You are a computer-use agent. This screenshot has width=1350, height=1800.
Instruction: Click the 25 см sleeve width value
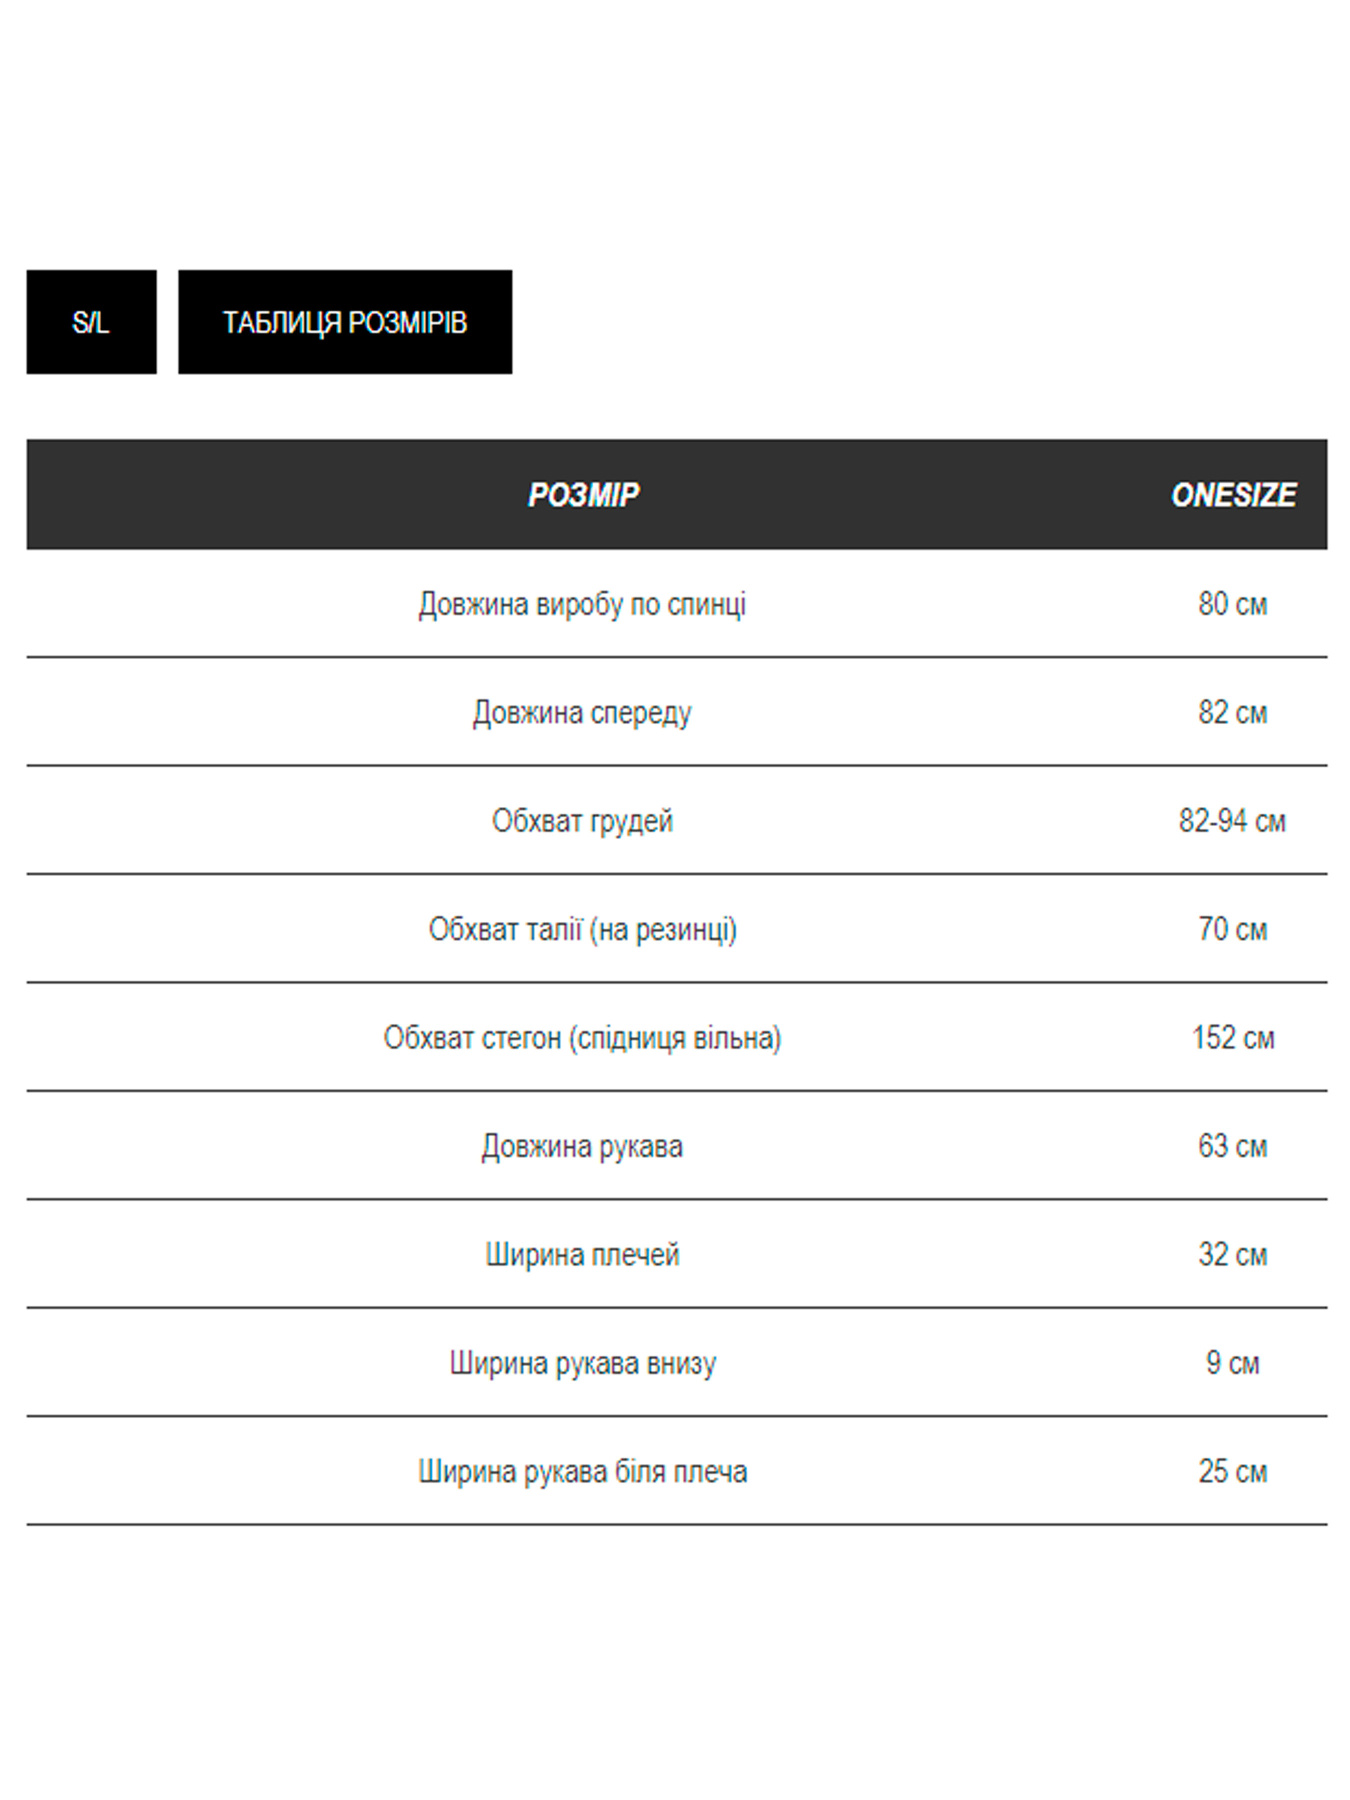1232,1472
